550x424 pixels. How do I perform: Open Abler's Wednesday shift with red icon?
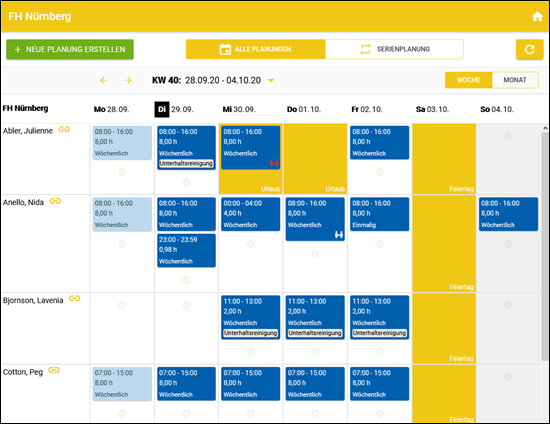[250, 148]
